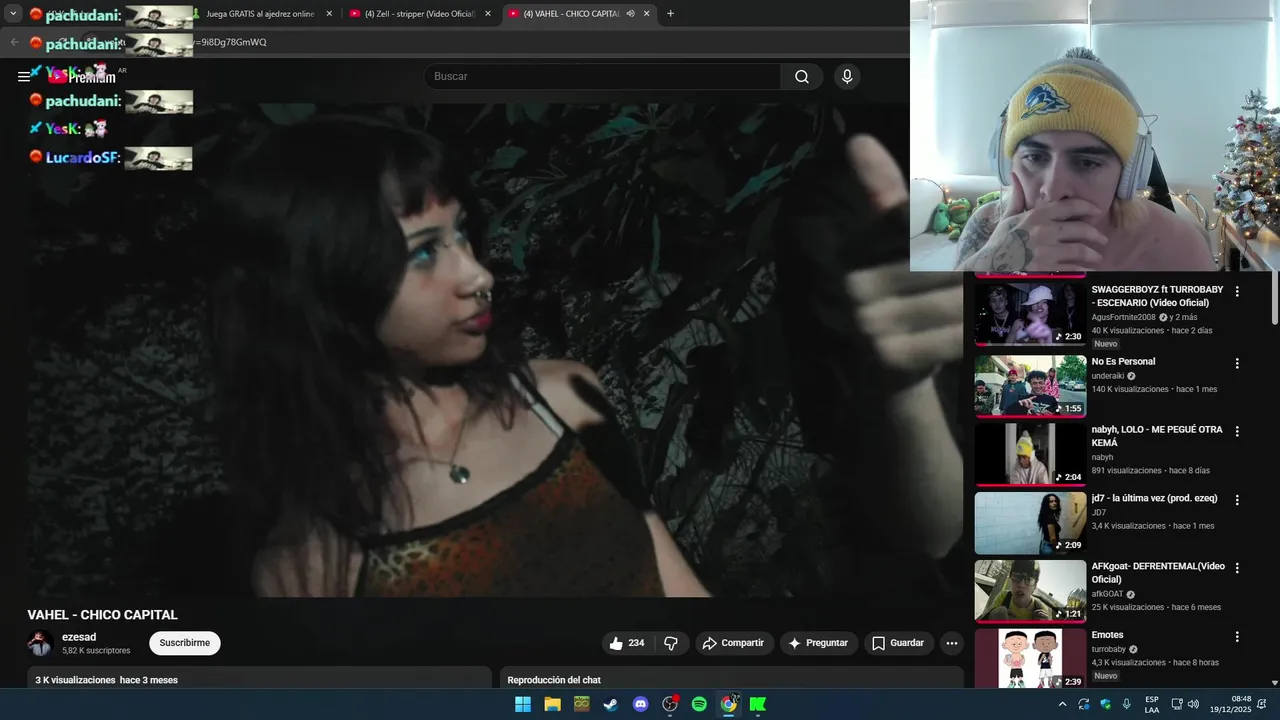1280x720 pixels.
Task: Click the Guardar save button
Action: [x=897, y=643]
